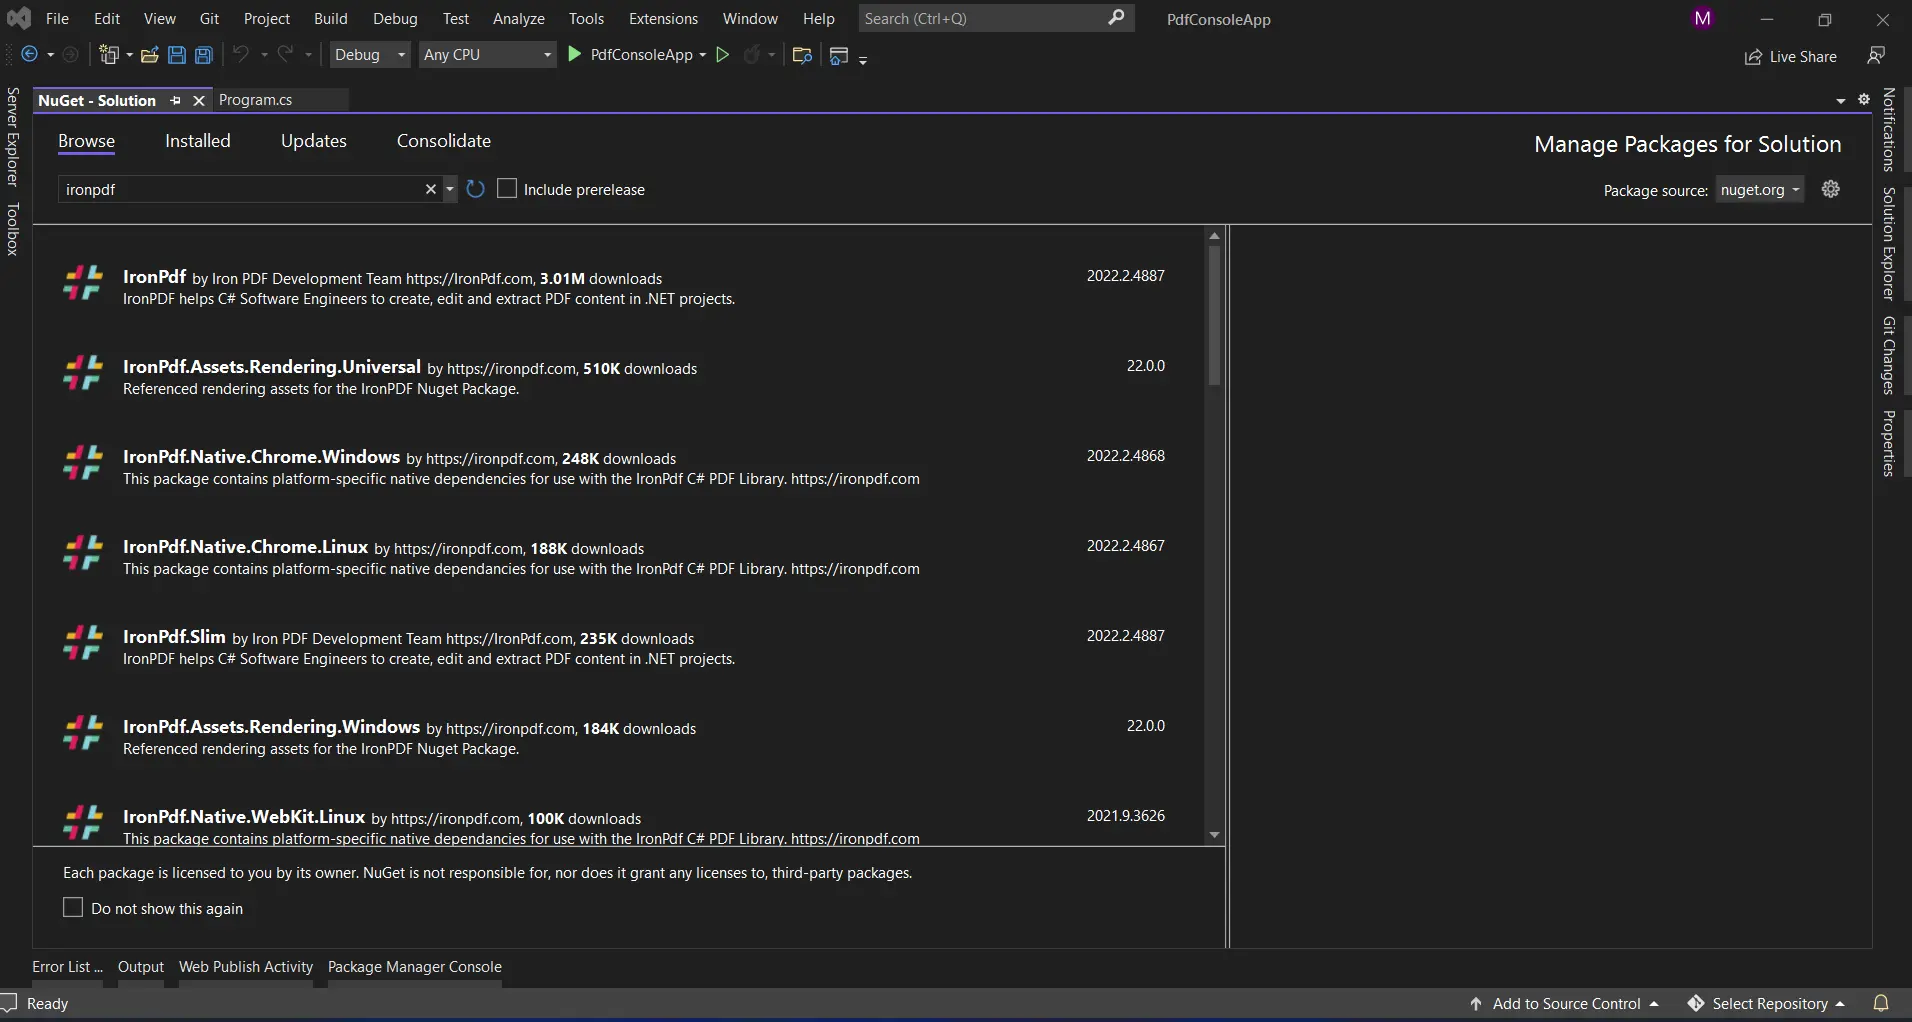Open the nuget.org package source dropdown
The width and height of the screenshot is (1912, 1022).
tap(1760, 190)
